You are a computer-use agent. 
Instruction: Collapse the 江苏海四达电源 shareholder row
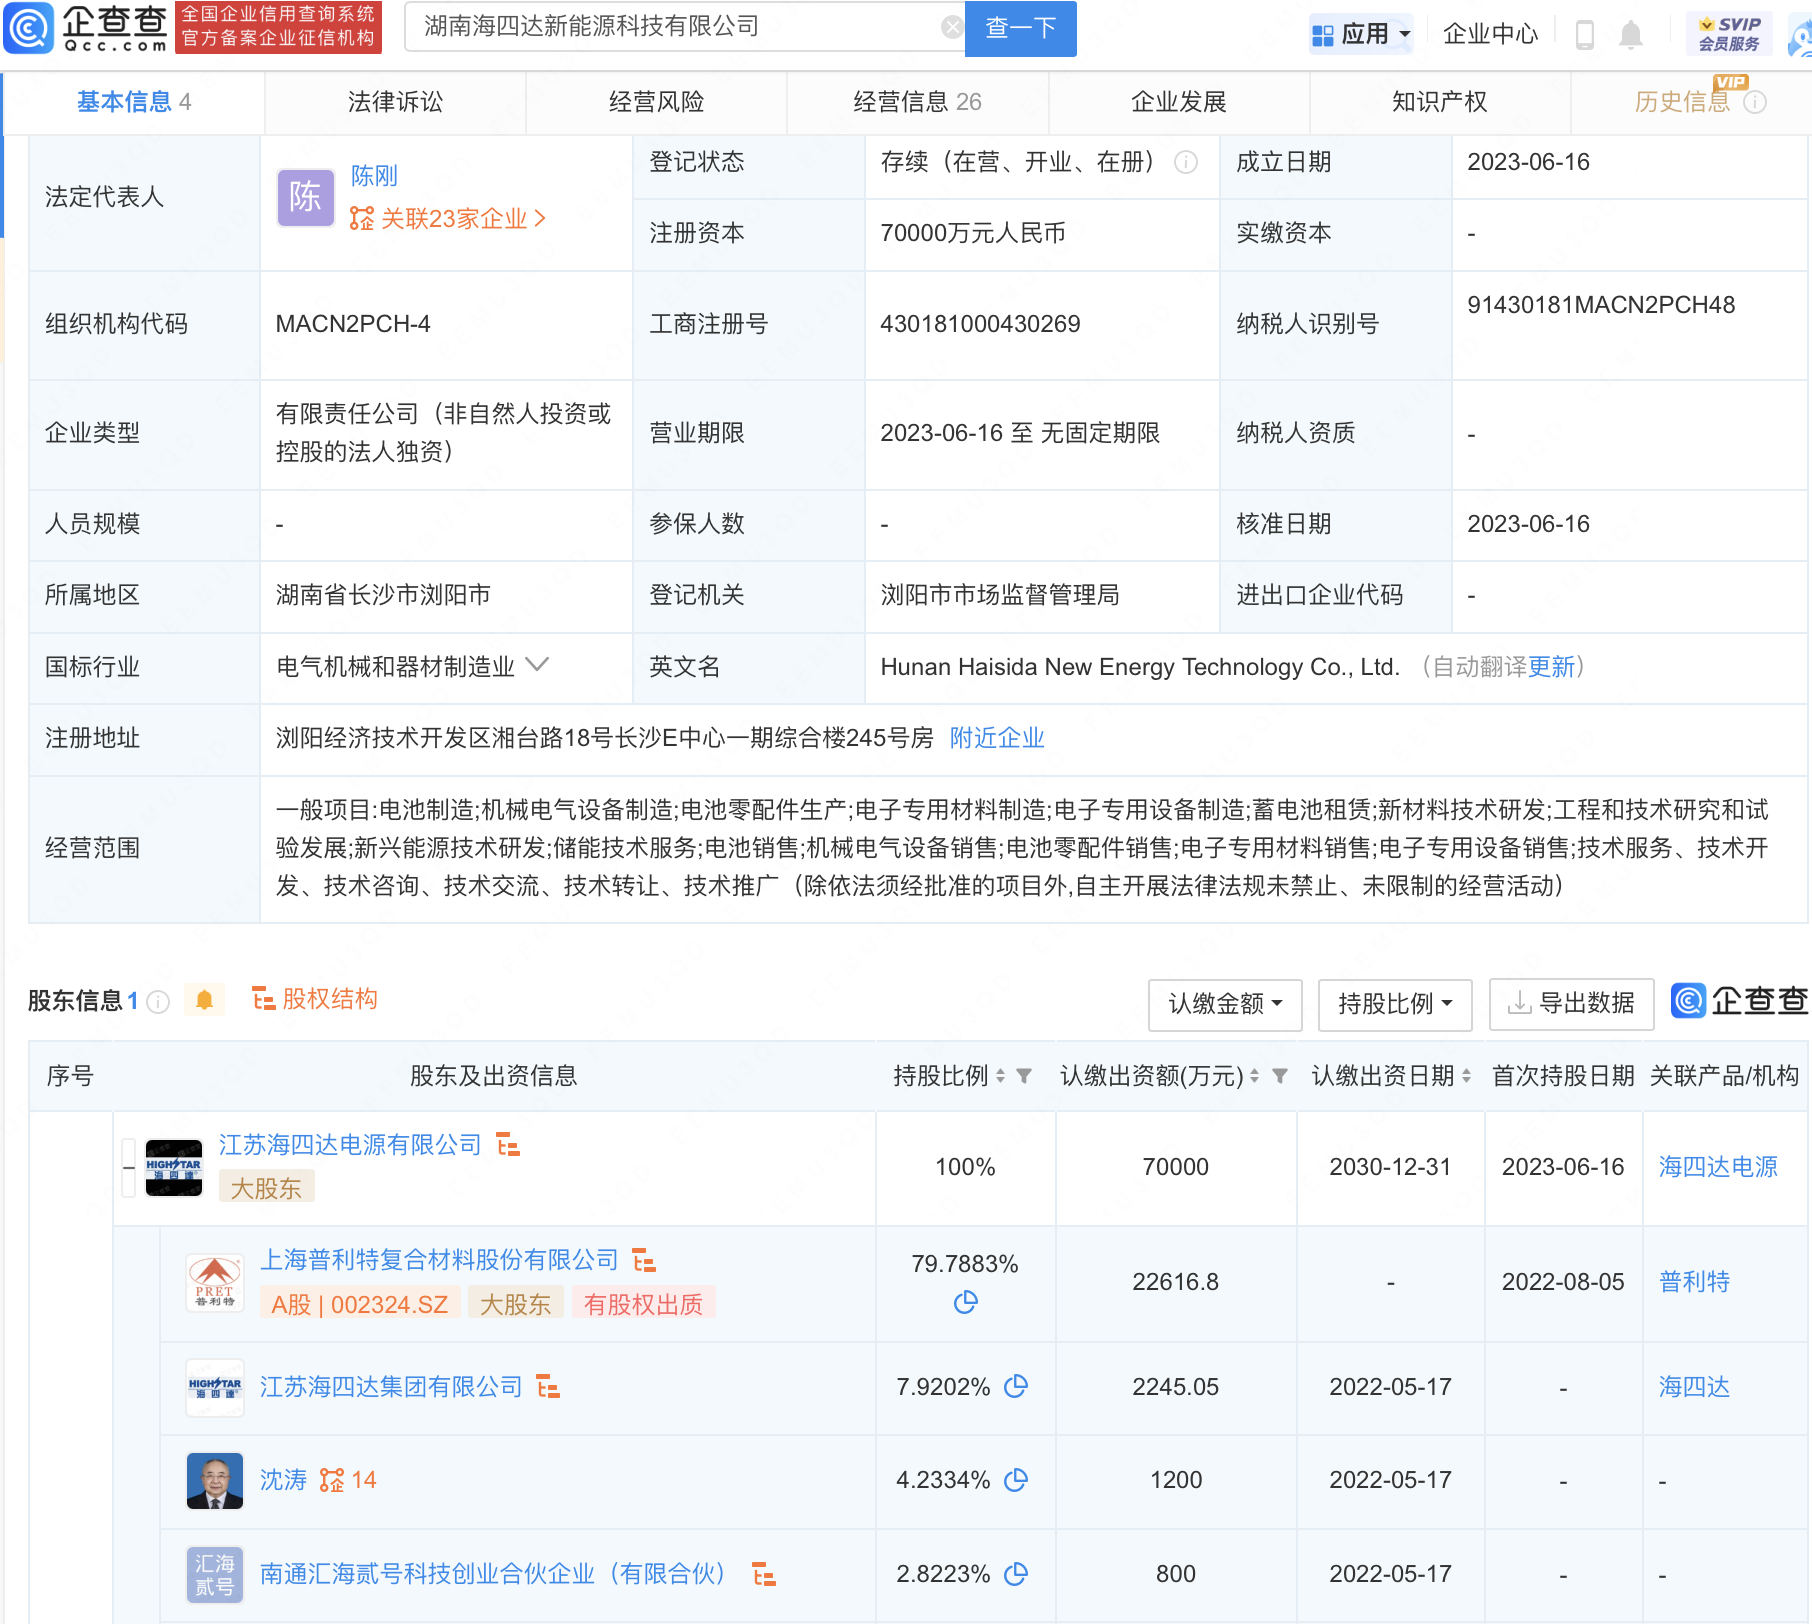(x=128, y=1168)
